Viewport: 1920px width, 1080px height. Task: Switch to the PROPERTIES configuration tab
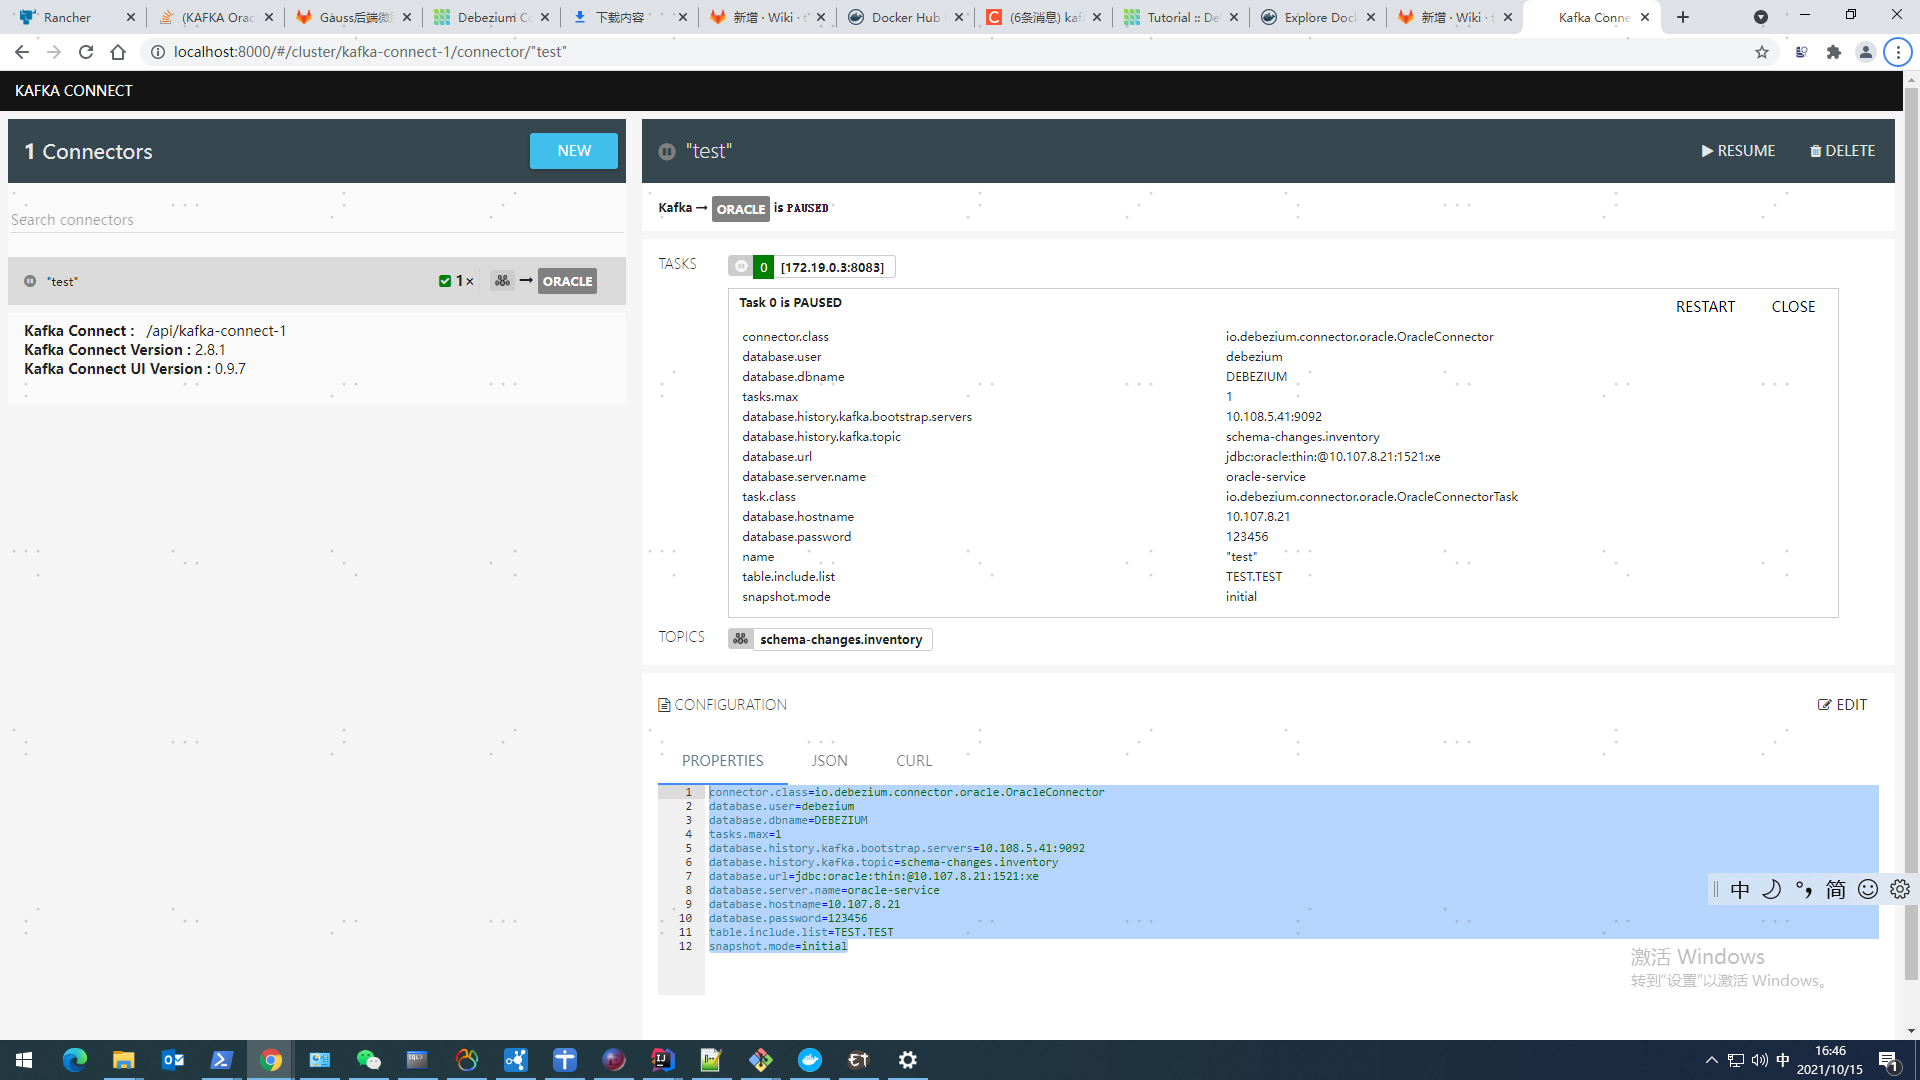(722, 761)
